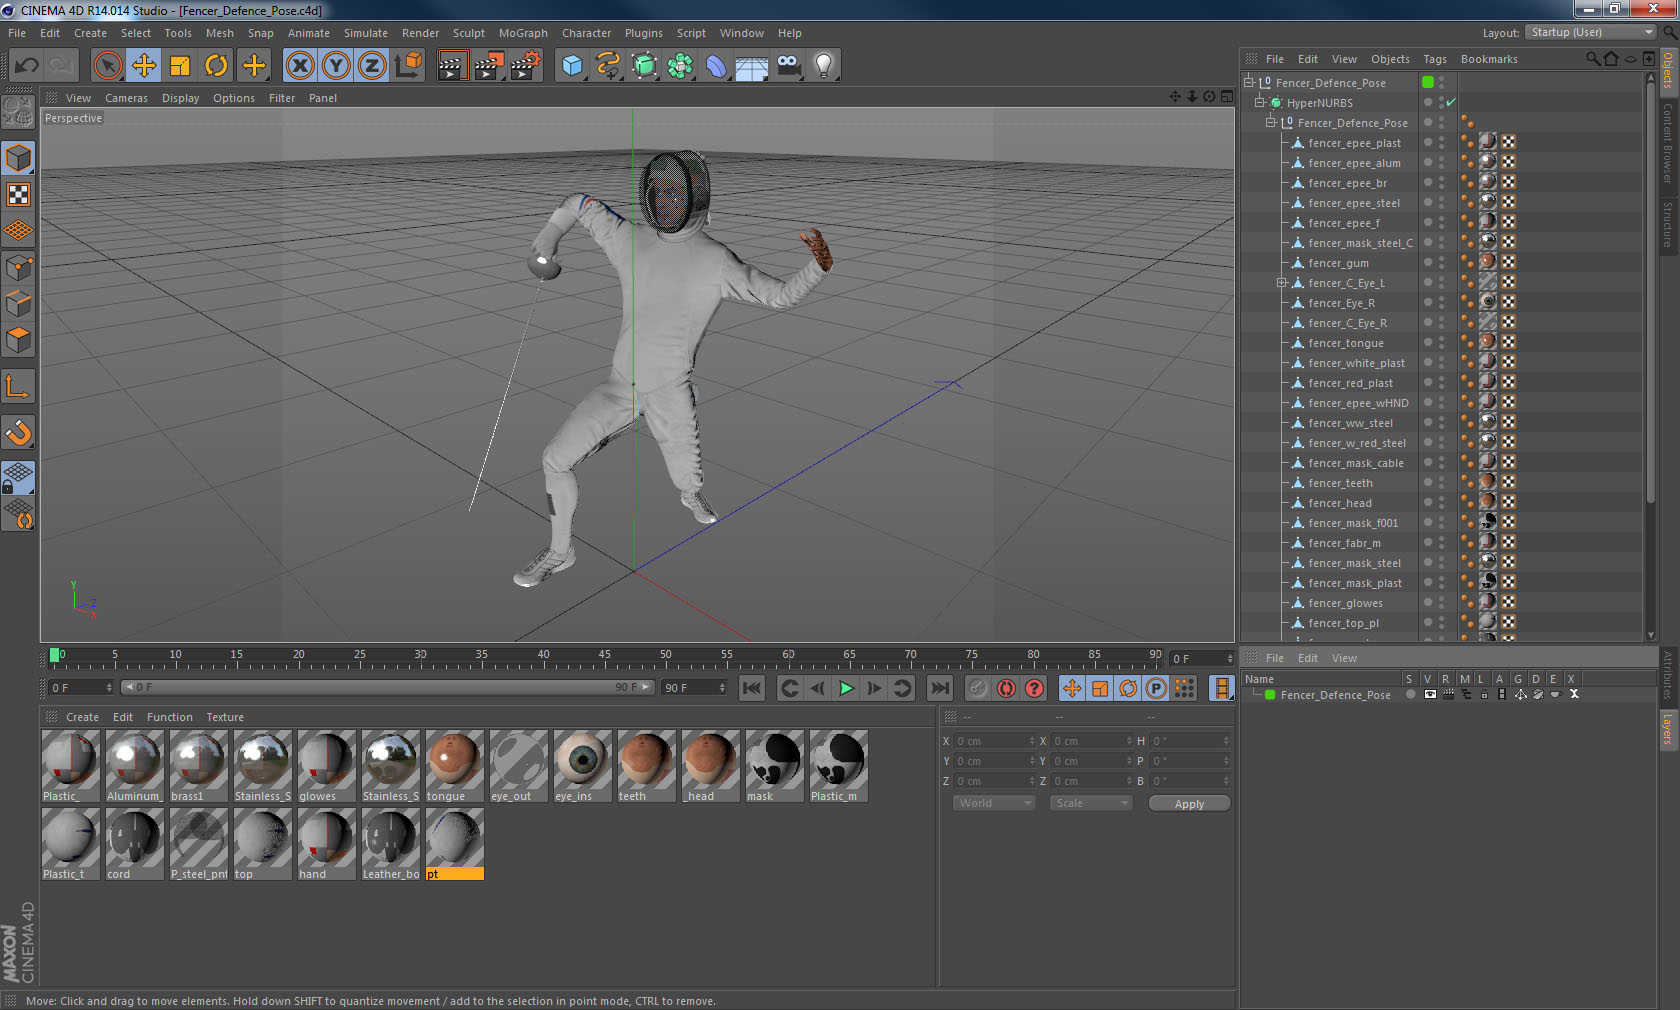
Task: Switch to Polygons mode
Action: click(x=19, y=340)
